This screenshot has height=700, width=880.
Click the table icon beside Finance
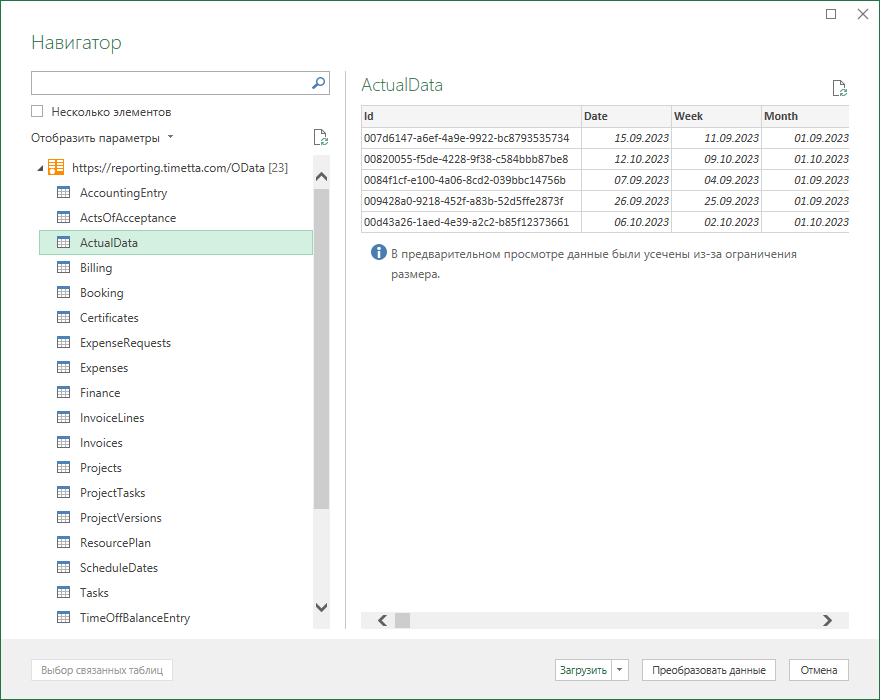[63, 393]
